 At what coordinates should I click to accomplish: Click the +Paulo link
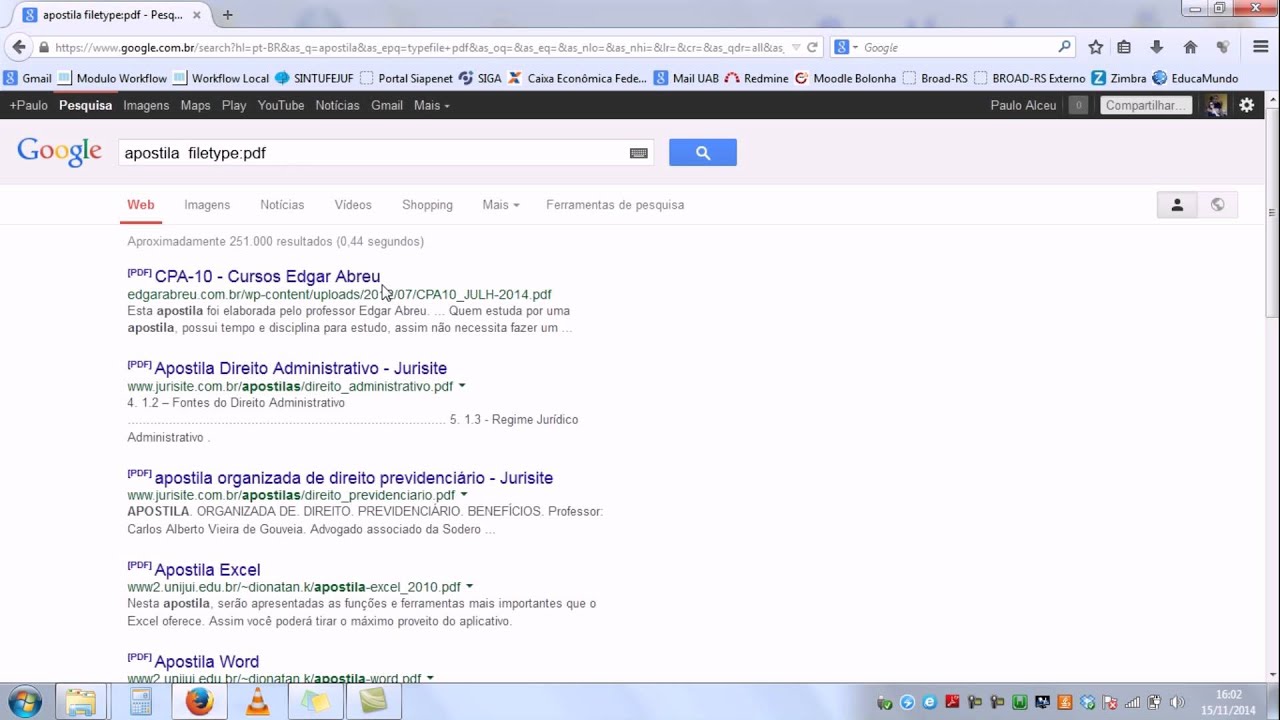click(x=29, y=105)
